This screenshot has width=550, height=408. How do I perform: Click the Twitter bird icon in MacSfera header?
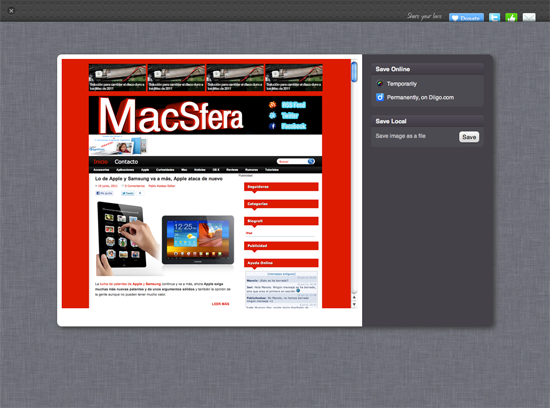[x=273, y=115]
